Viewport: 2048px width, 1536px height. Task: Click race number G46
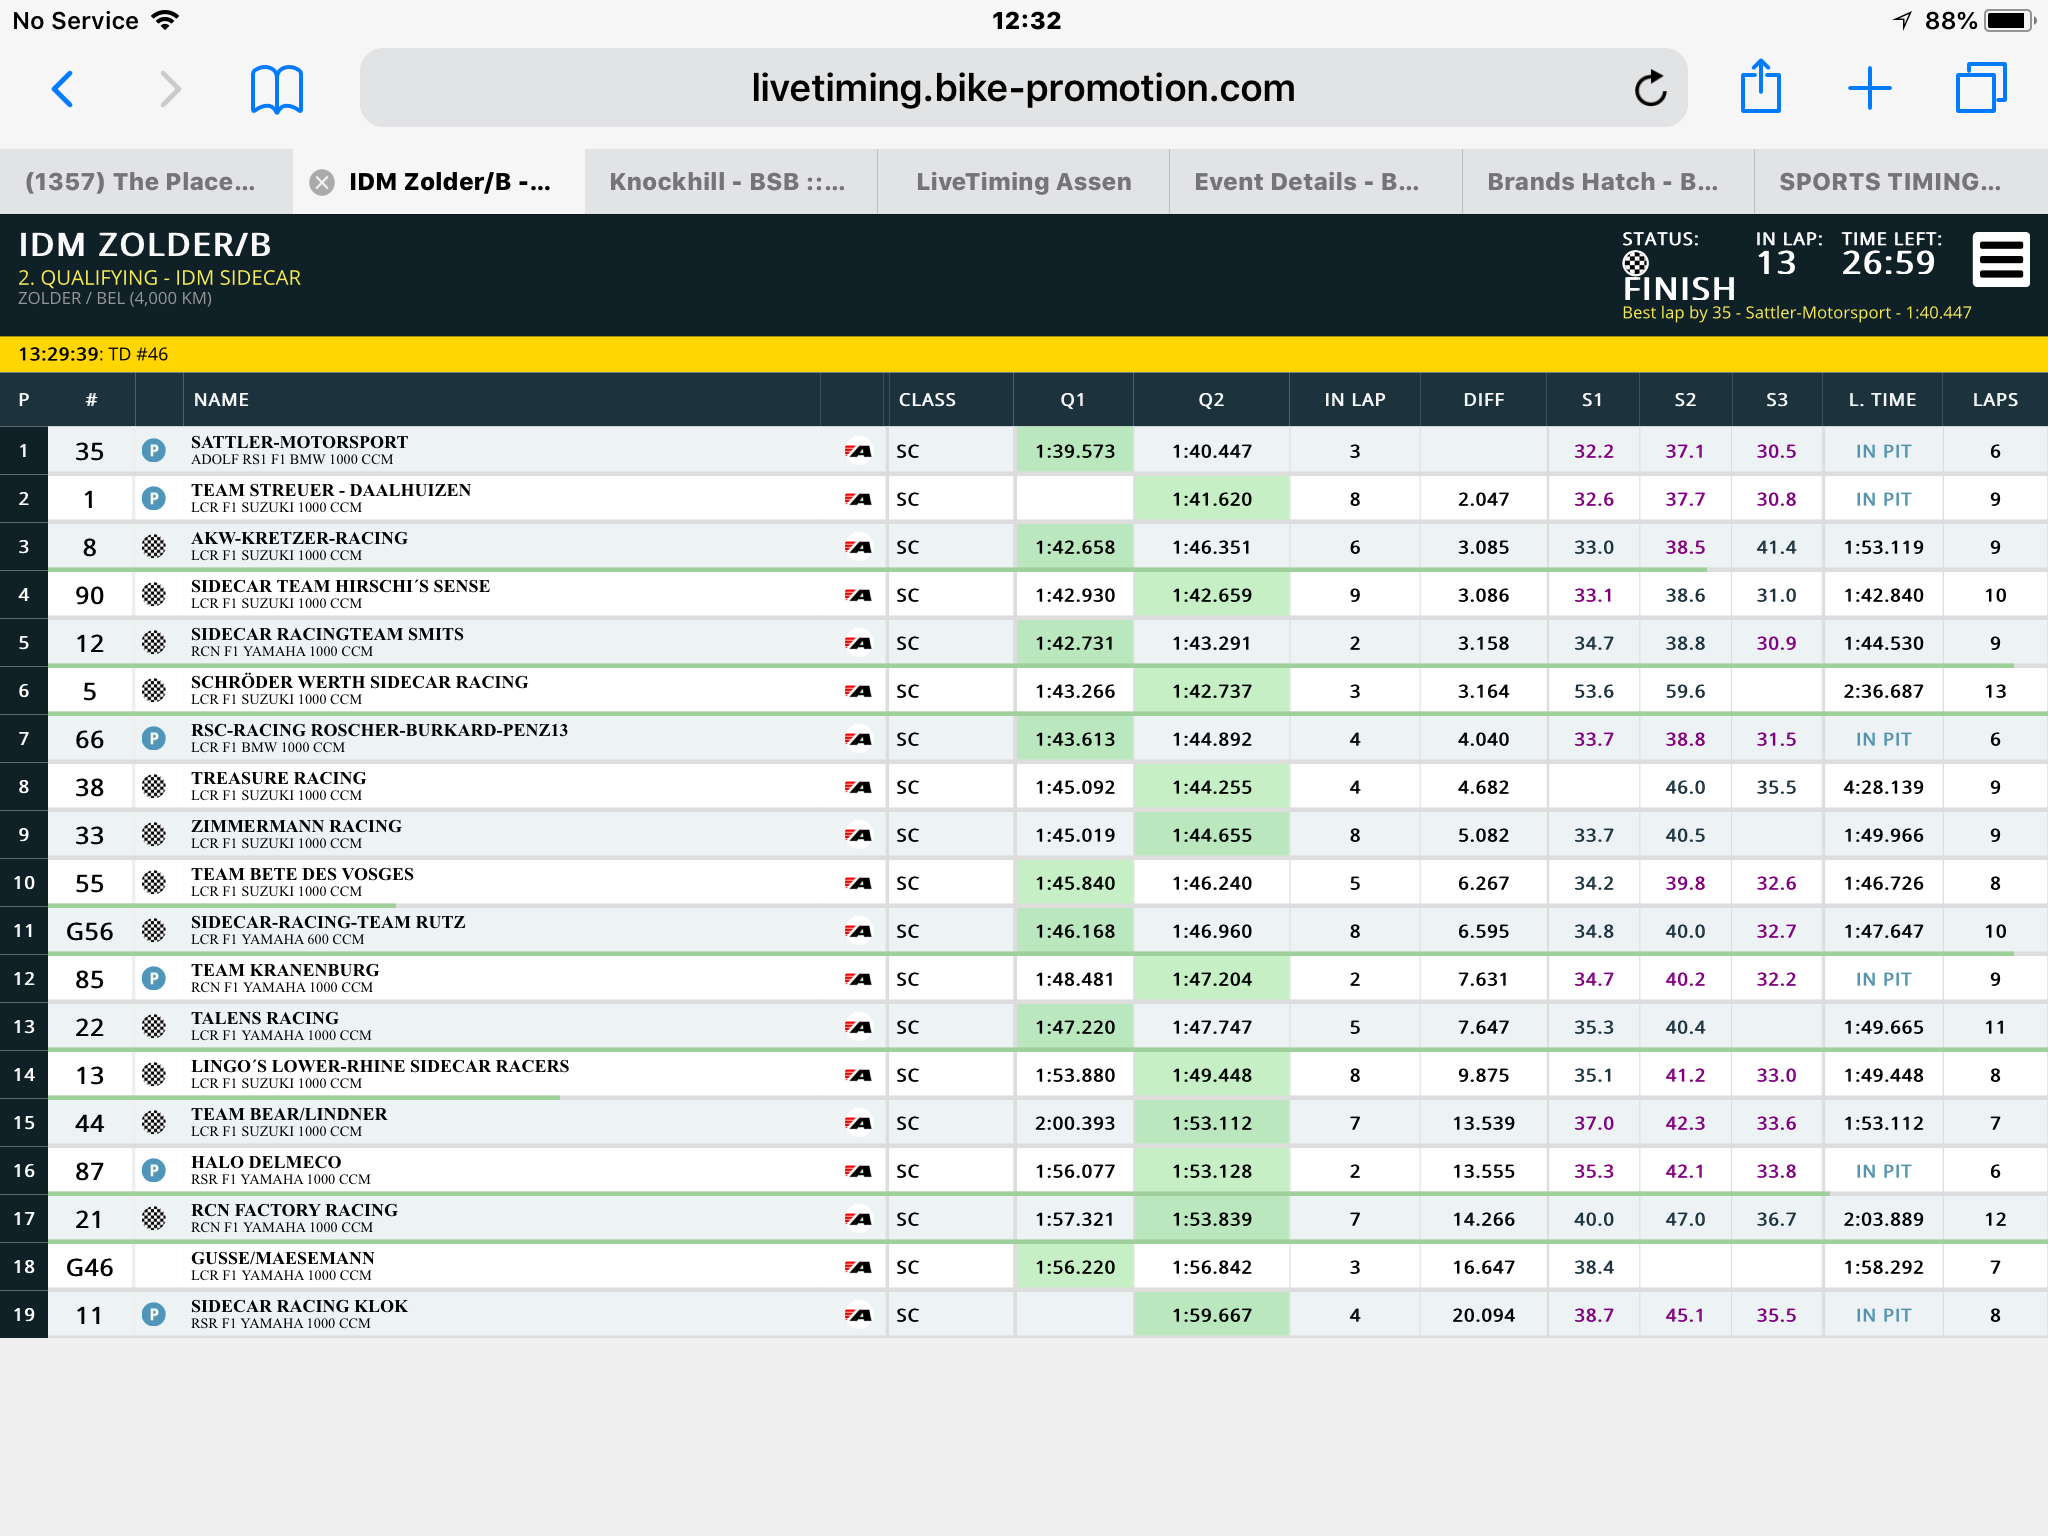[89, 1267]
